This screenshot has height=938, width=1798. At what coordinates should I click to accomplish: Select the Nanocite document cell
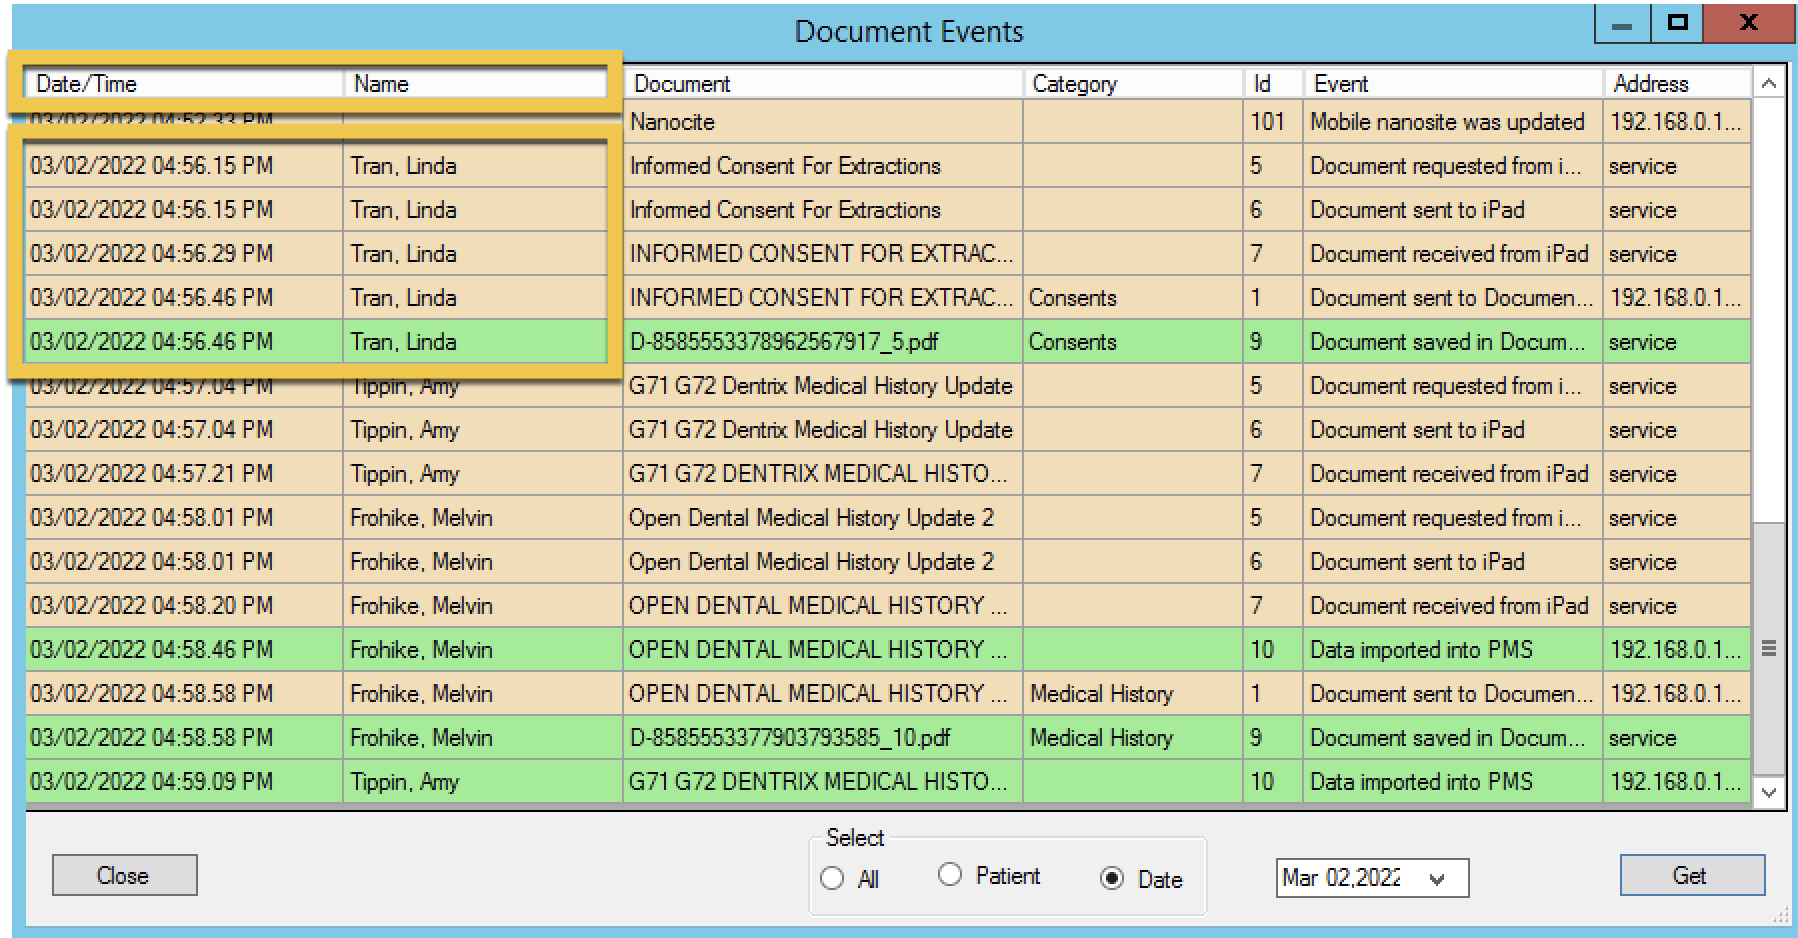pyautogui.click(x=823, y=122)
